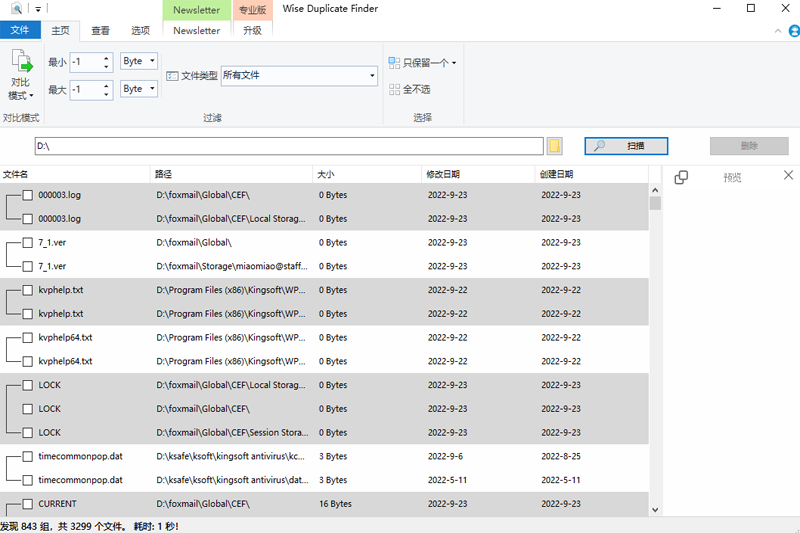Sort by the 修改日期 column header
This screenshot has width=800, height=533.
[478, 174]
